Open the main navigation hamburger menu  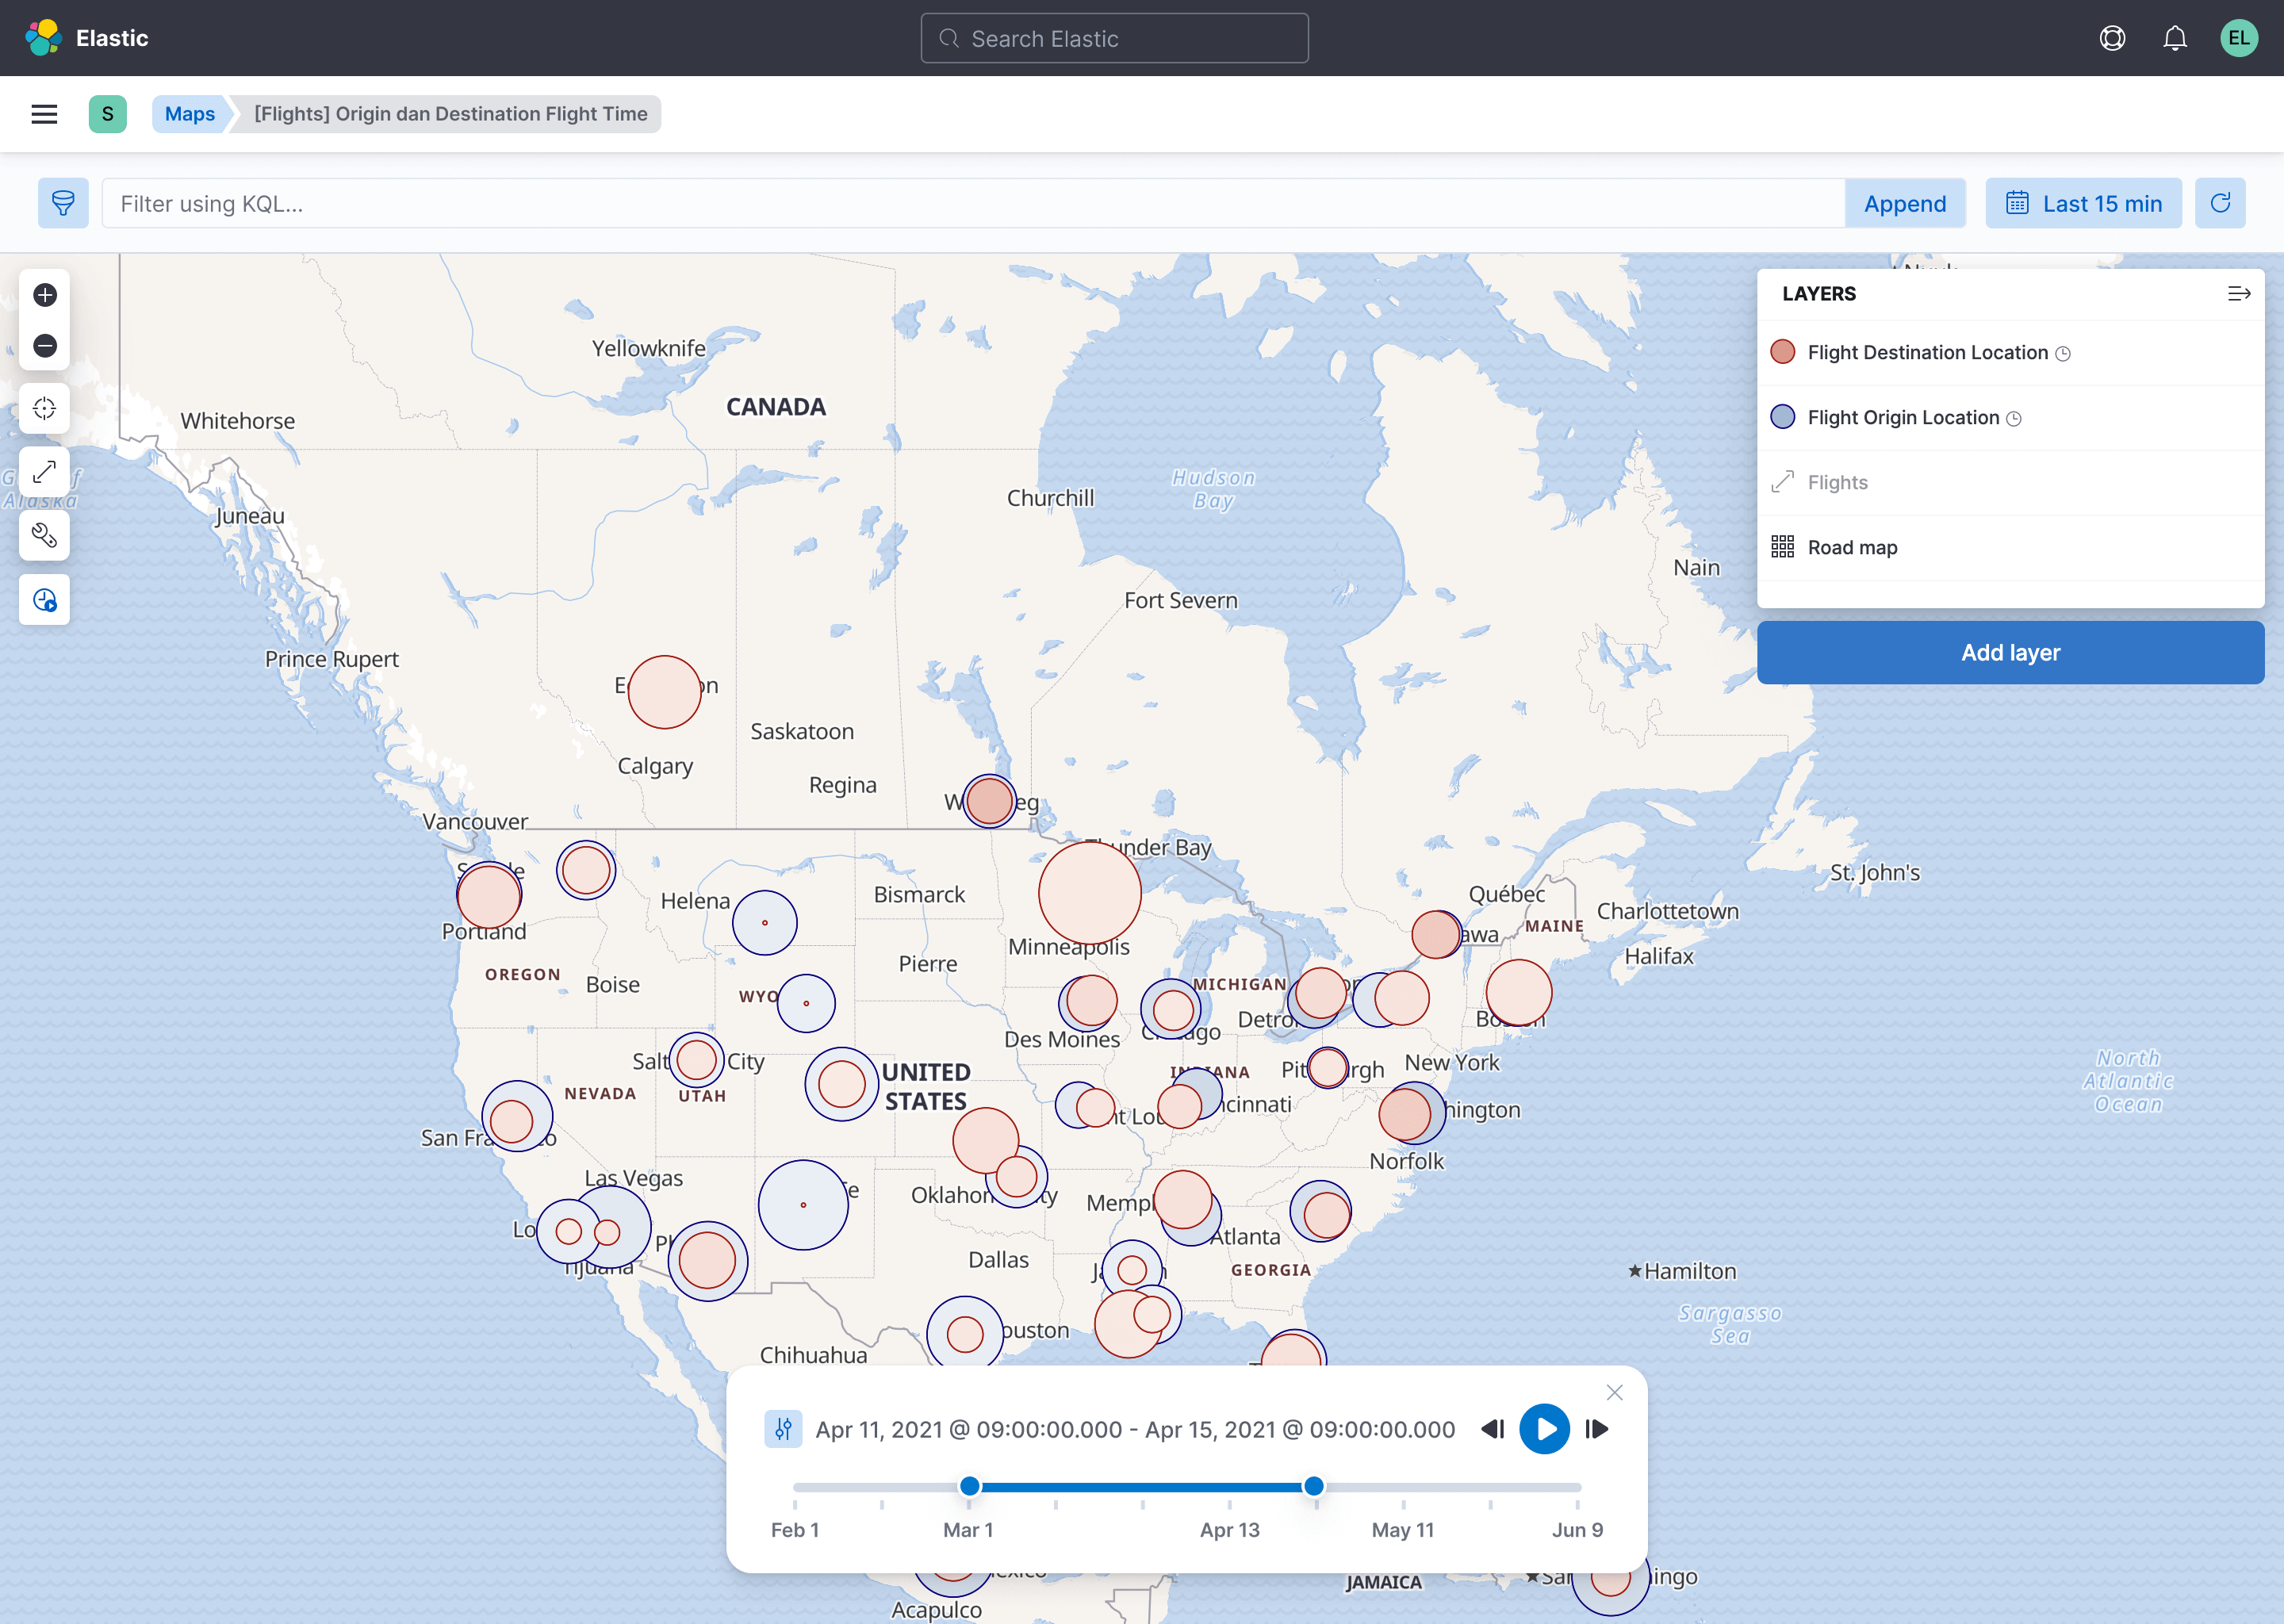coord(44,114)
